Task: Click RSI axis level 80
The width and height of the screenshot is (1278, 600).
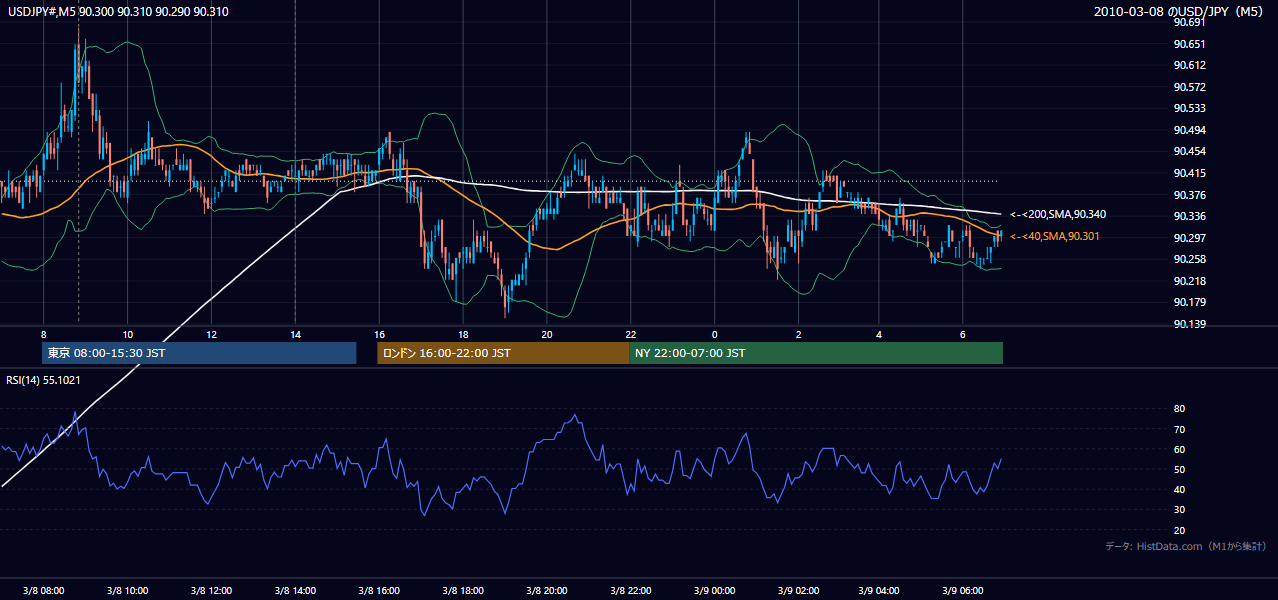Action: 1179,409
